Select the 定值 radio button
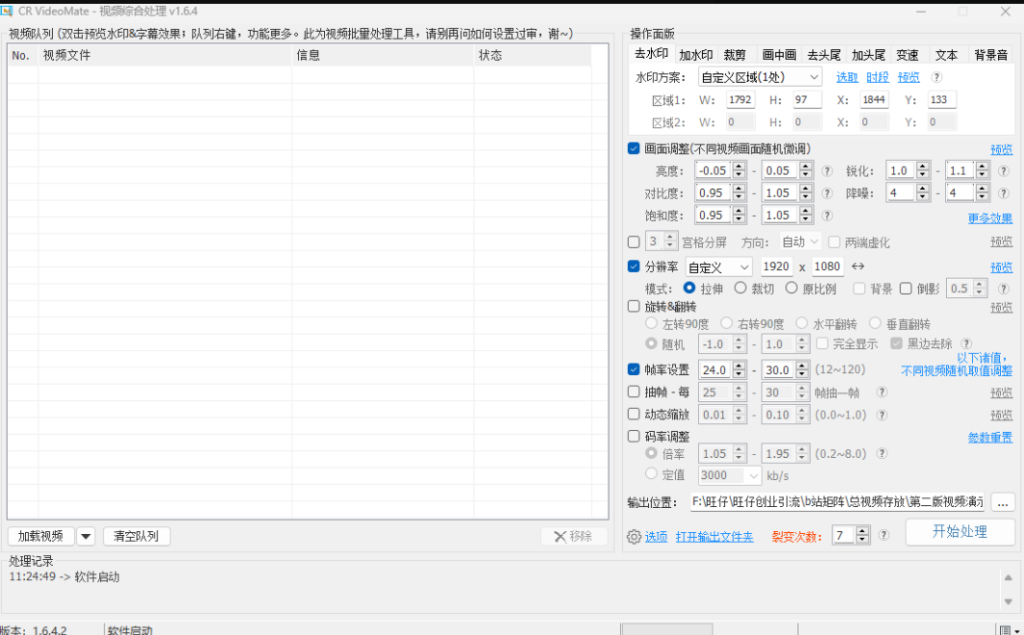The image size is (1024, 635). click(651, 475)
